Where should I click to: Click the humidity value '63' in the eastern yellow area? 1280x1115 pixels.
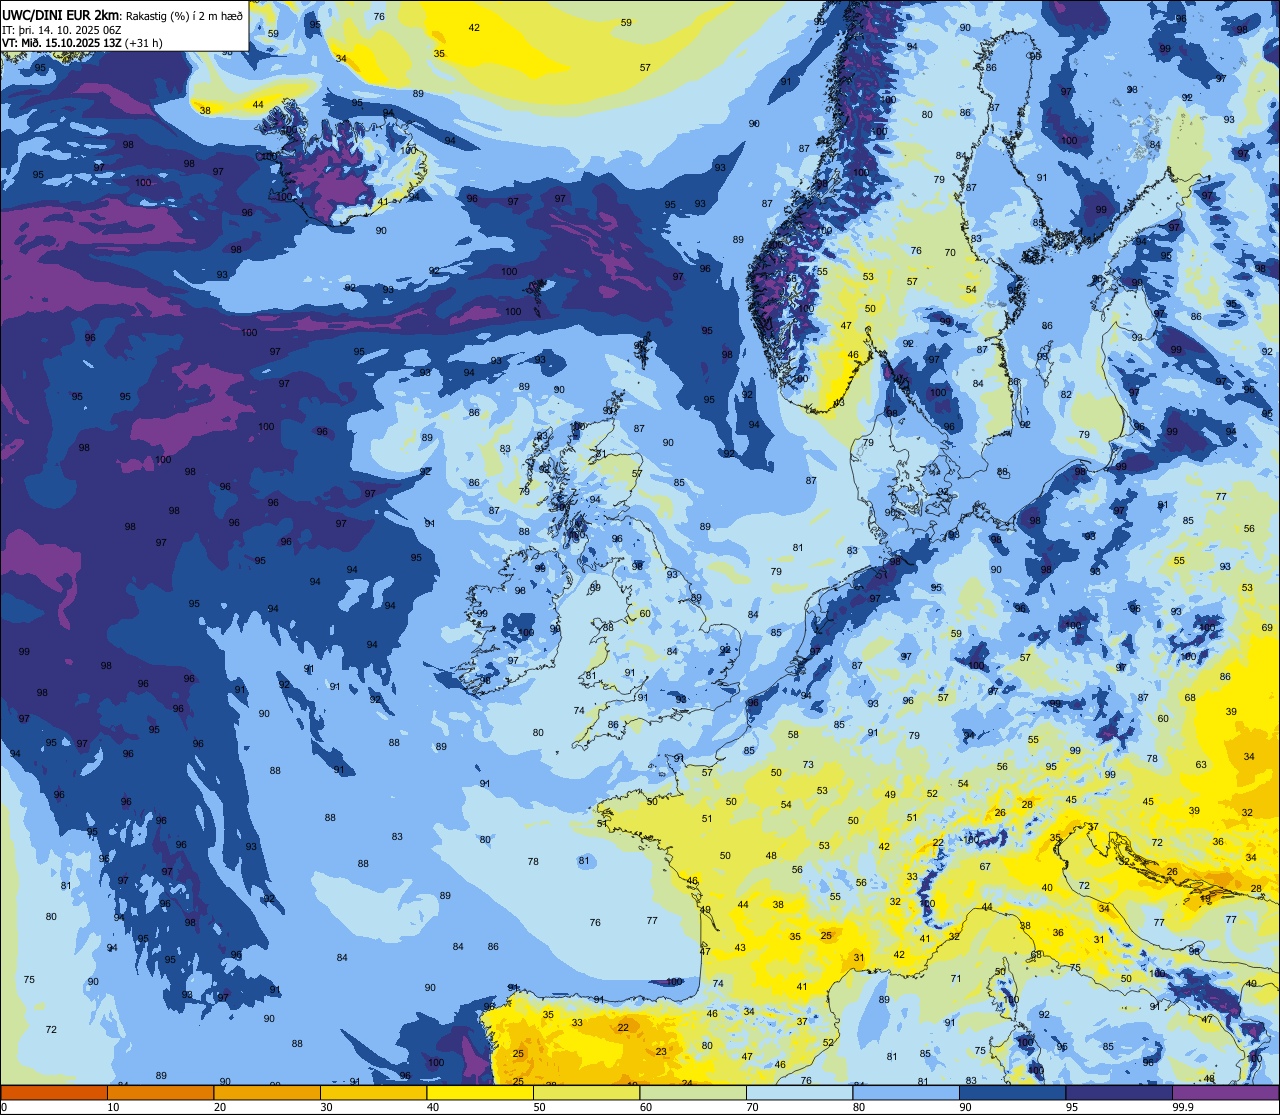point(1201,764)
